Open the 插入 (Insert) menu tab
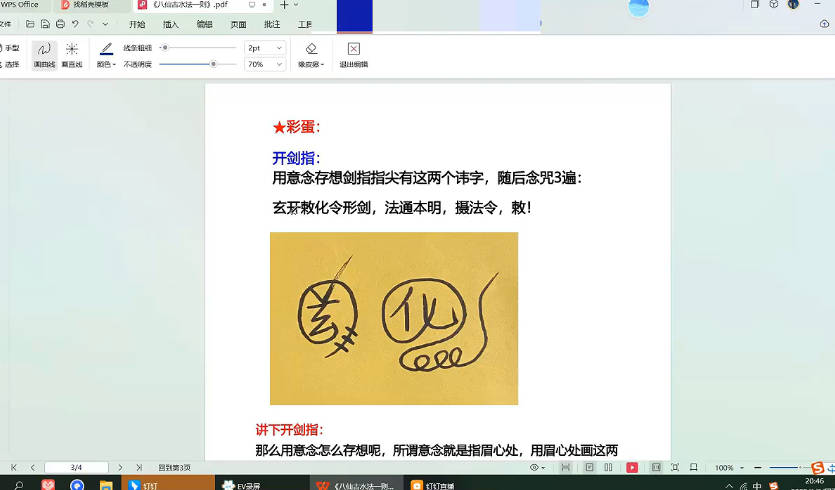 (x=171, y=24)
